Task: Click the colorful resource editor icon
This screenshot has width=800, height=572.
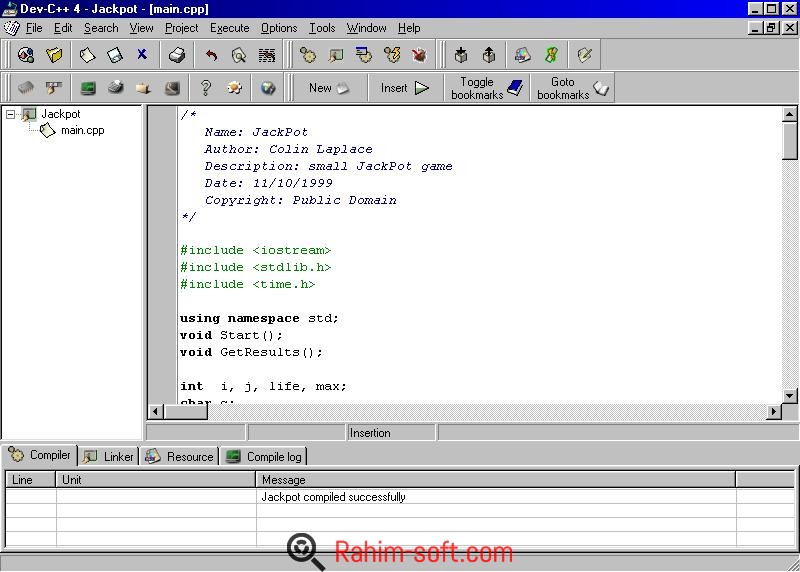Action: [x=522, y=55]
